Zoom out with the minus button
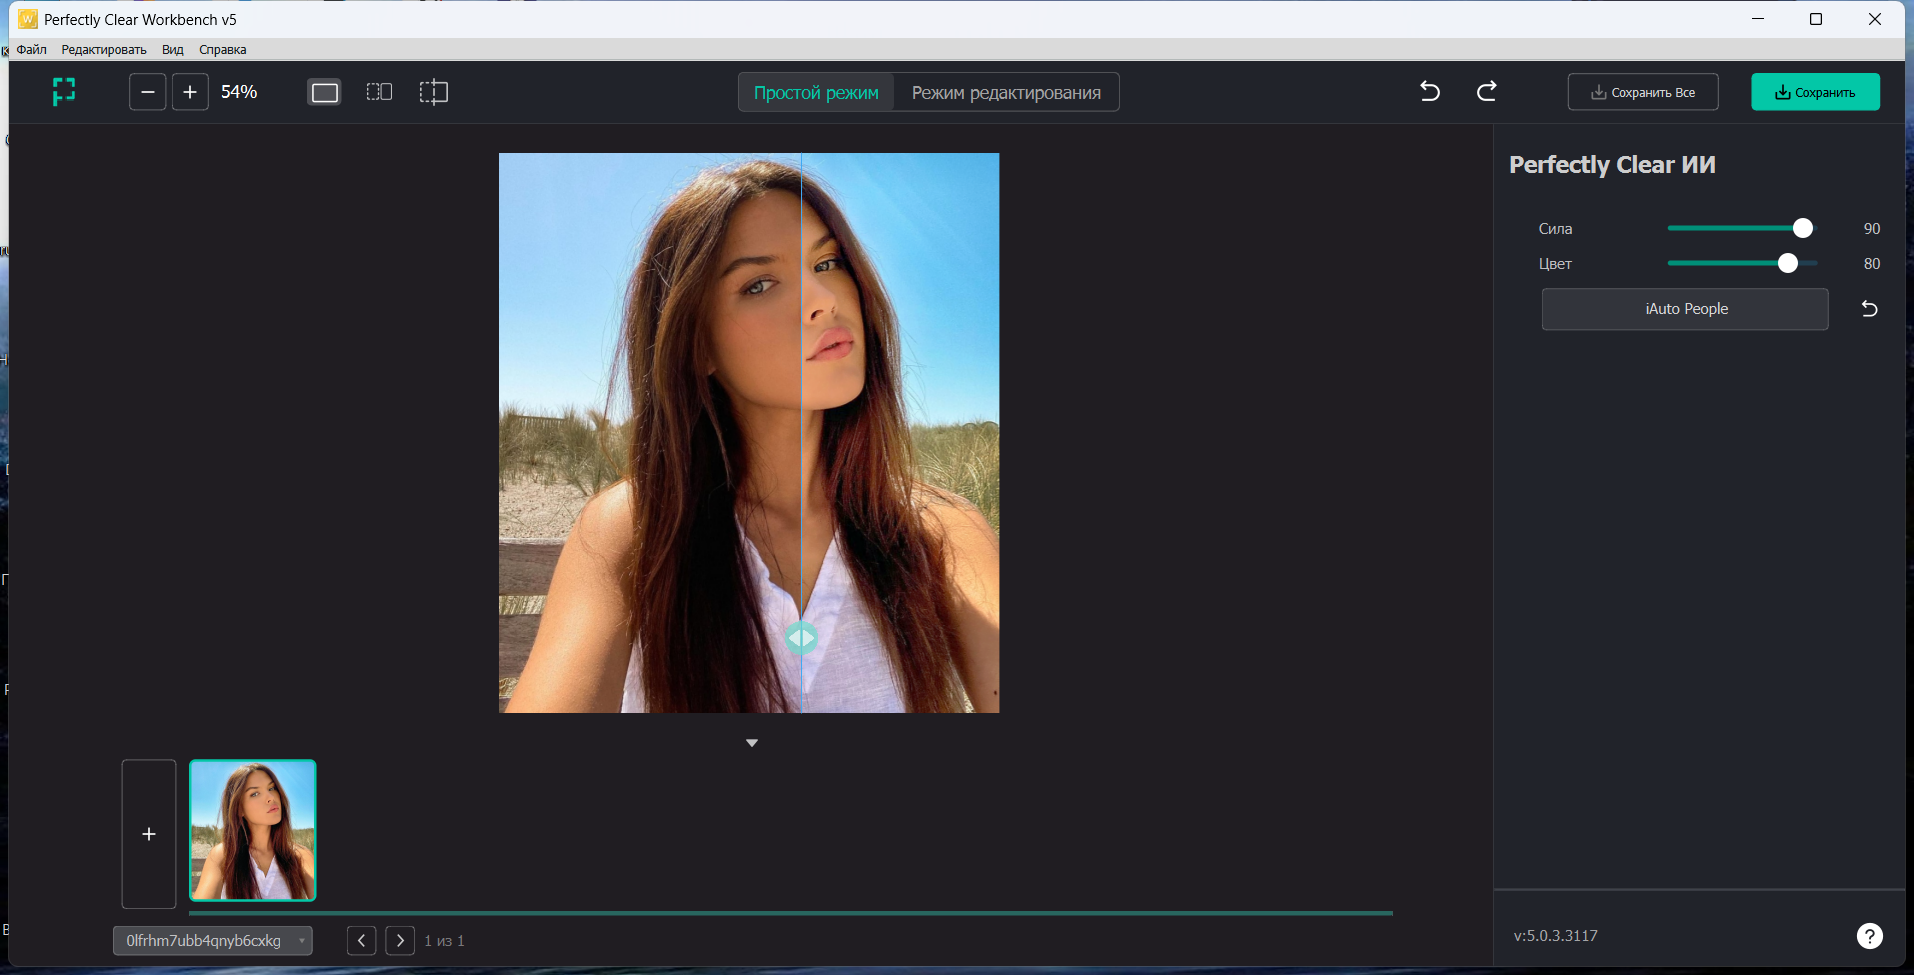Screen dimensions: 1914x975 [147, 92]
